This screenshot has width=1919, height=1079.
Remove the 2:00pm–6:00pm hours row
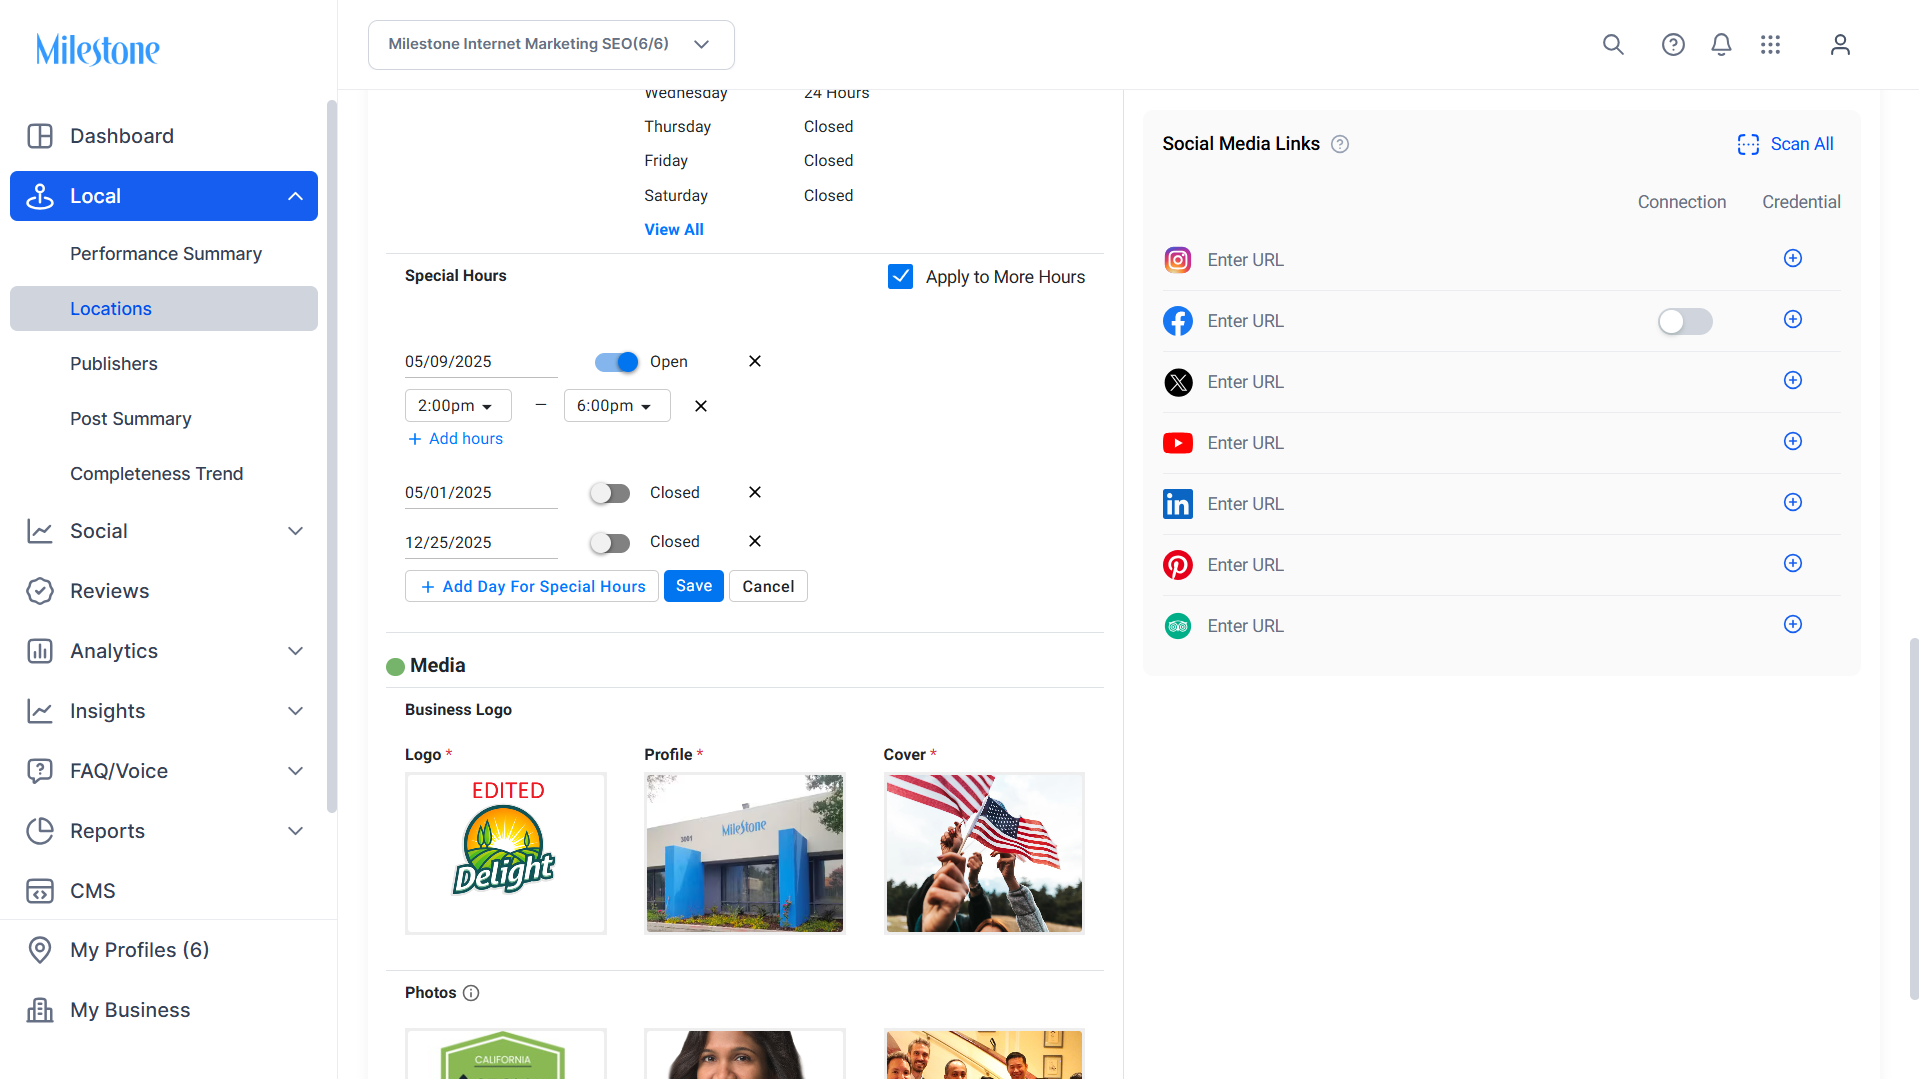tap(701, 406)
